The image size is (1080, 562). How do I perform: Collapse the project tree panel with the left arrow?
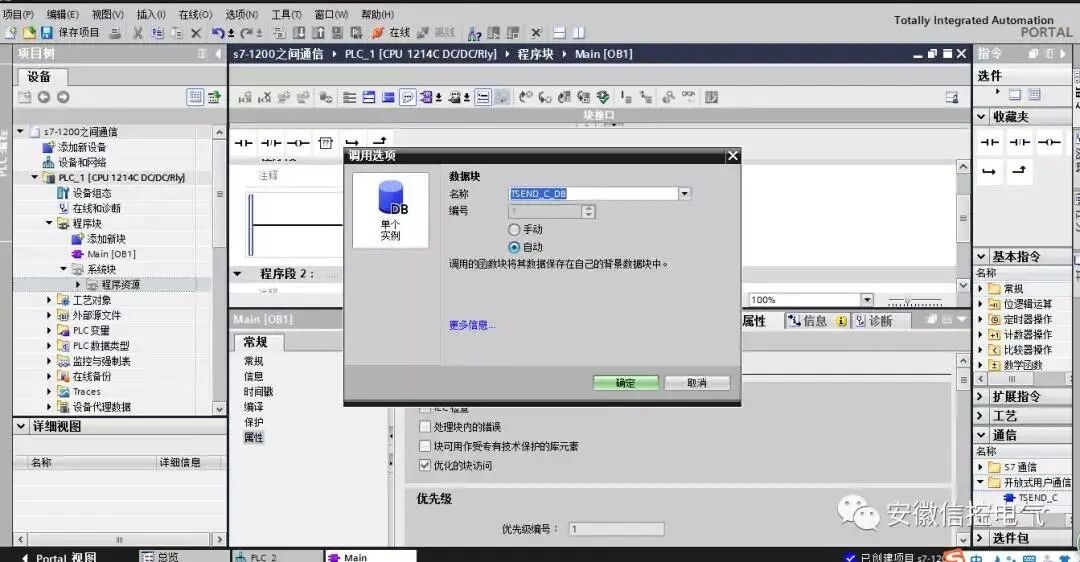[x=218, y=53]
